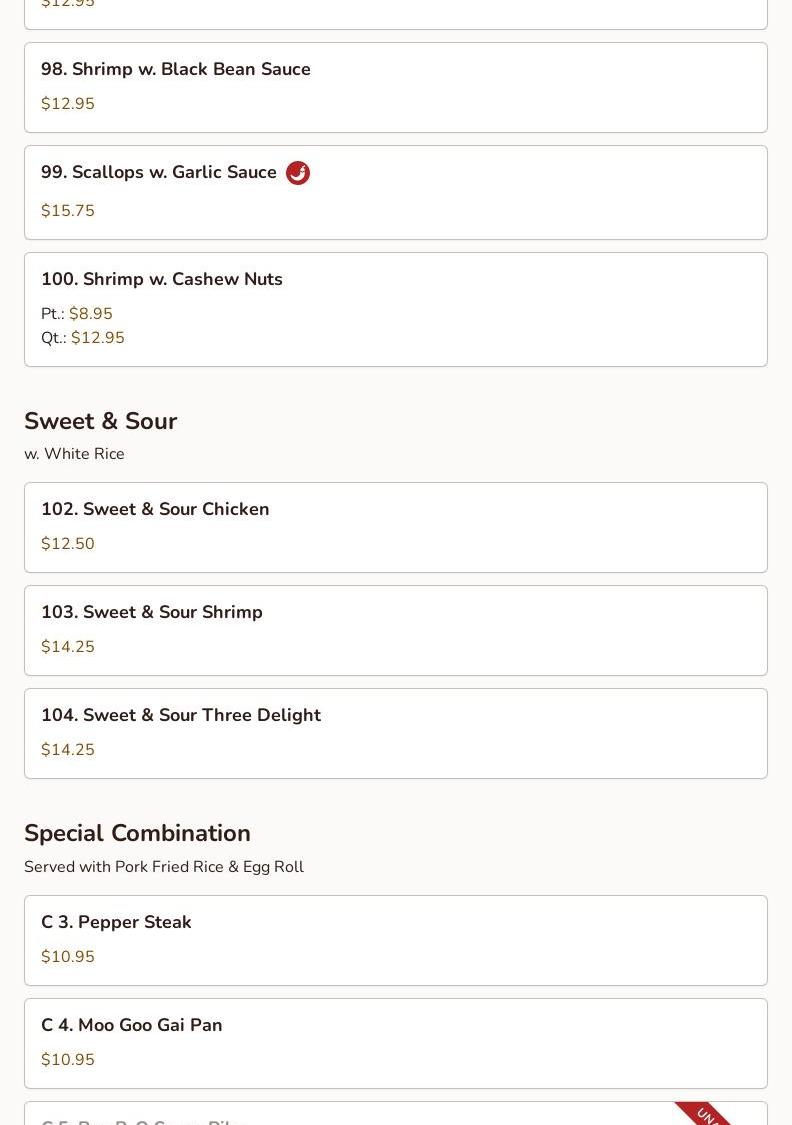This screenshot has width=792, height=1125.
Task: Click Served with Pork Fried Rice description
Action: tap(164, 867)
